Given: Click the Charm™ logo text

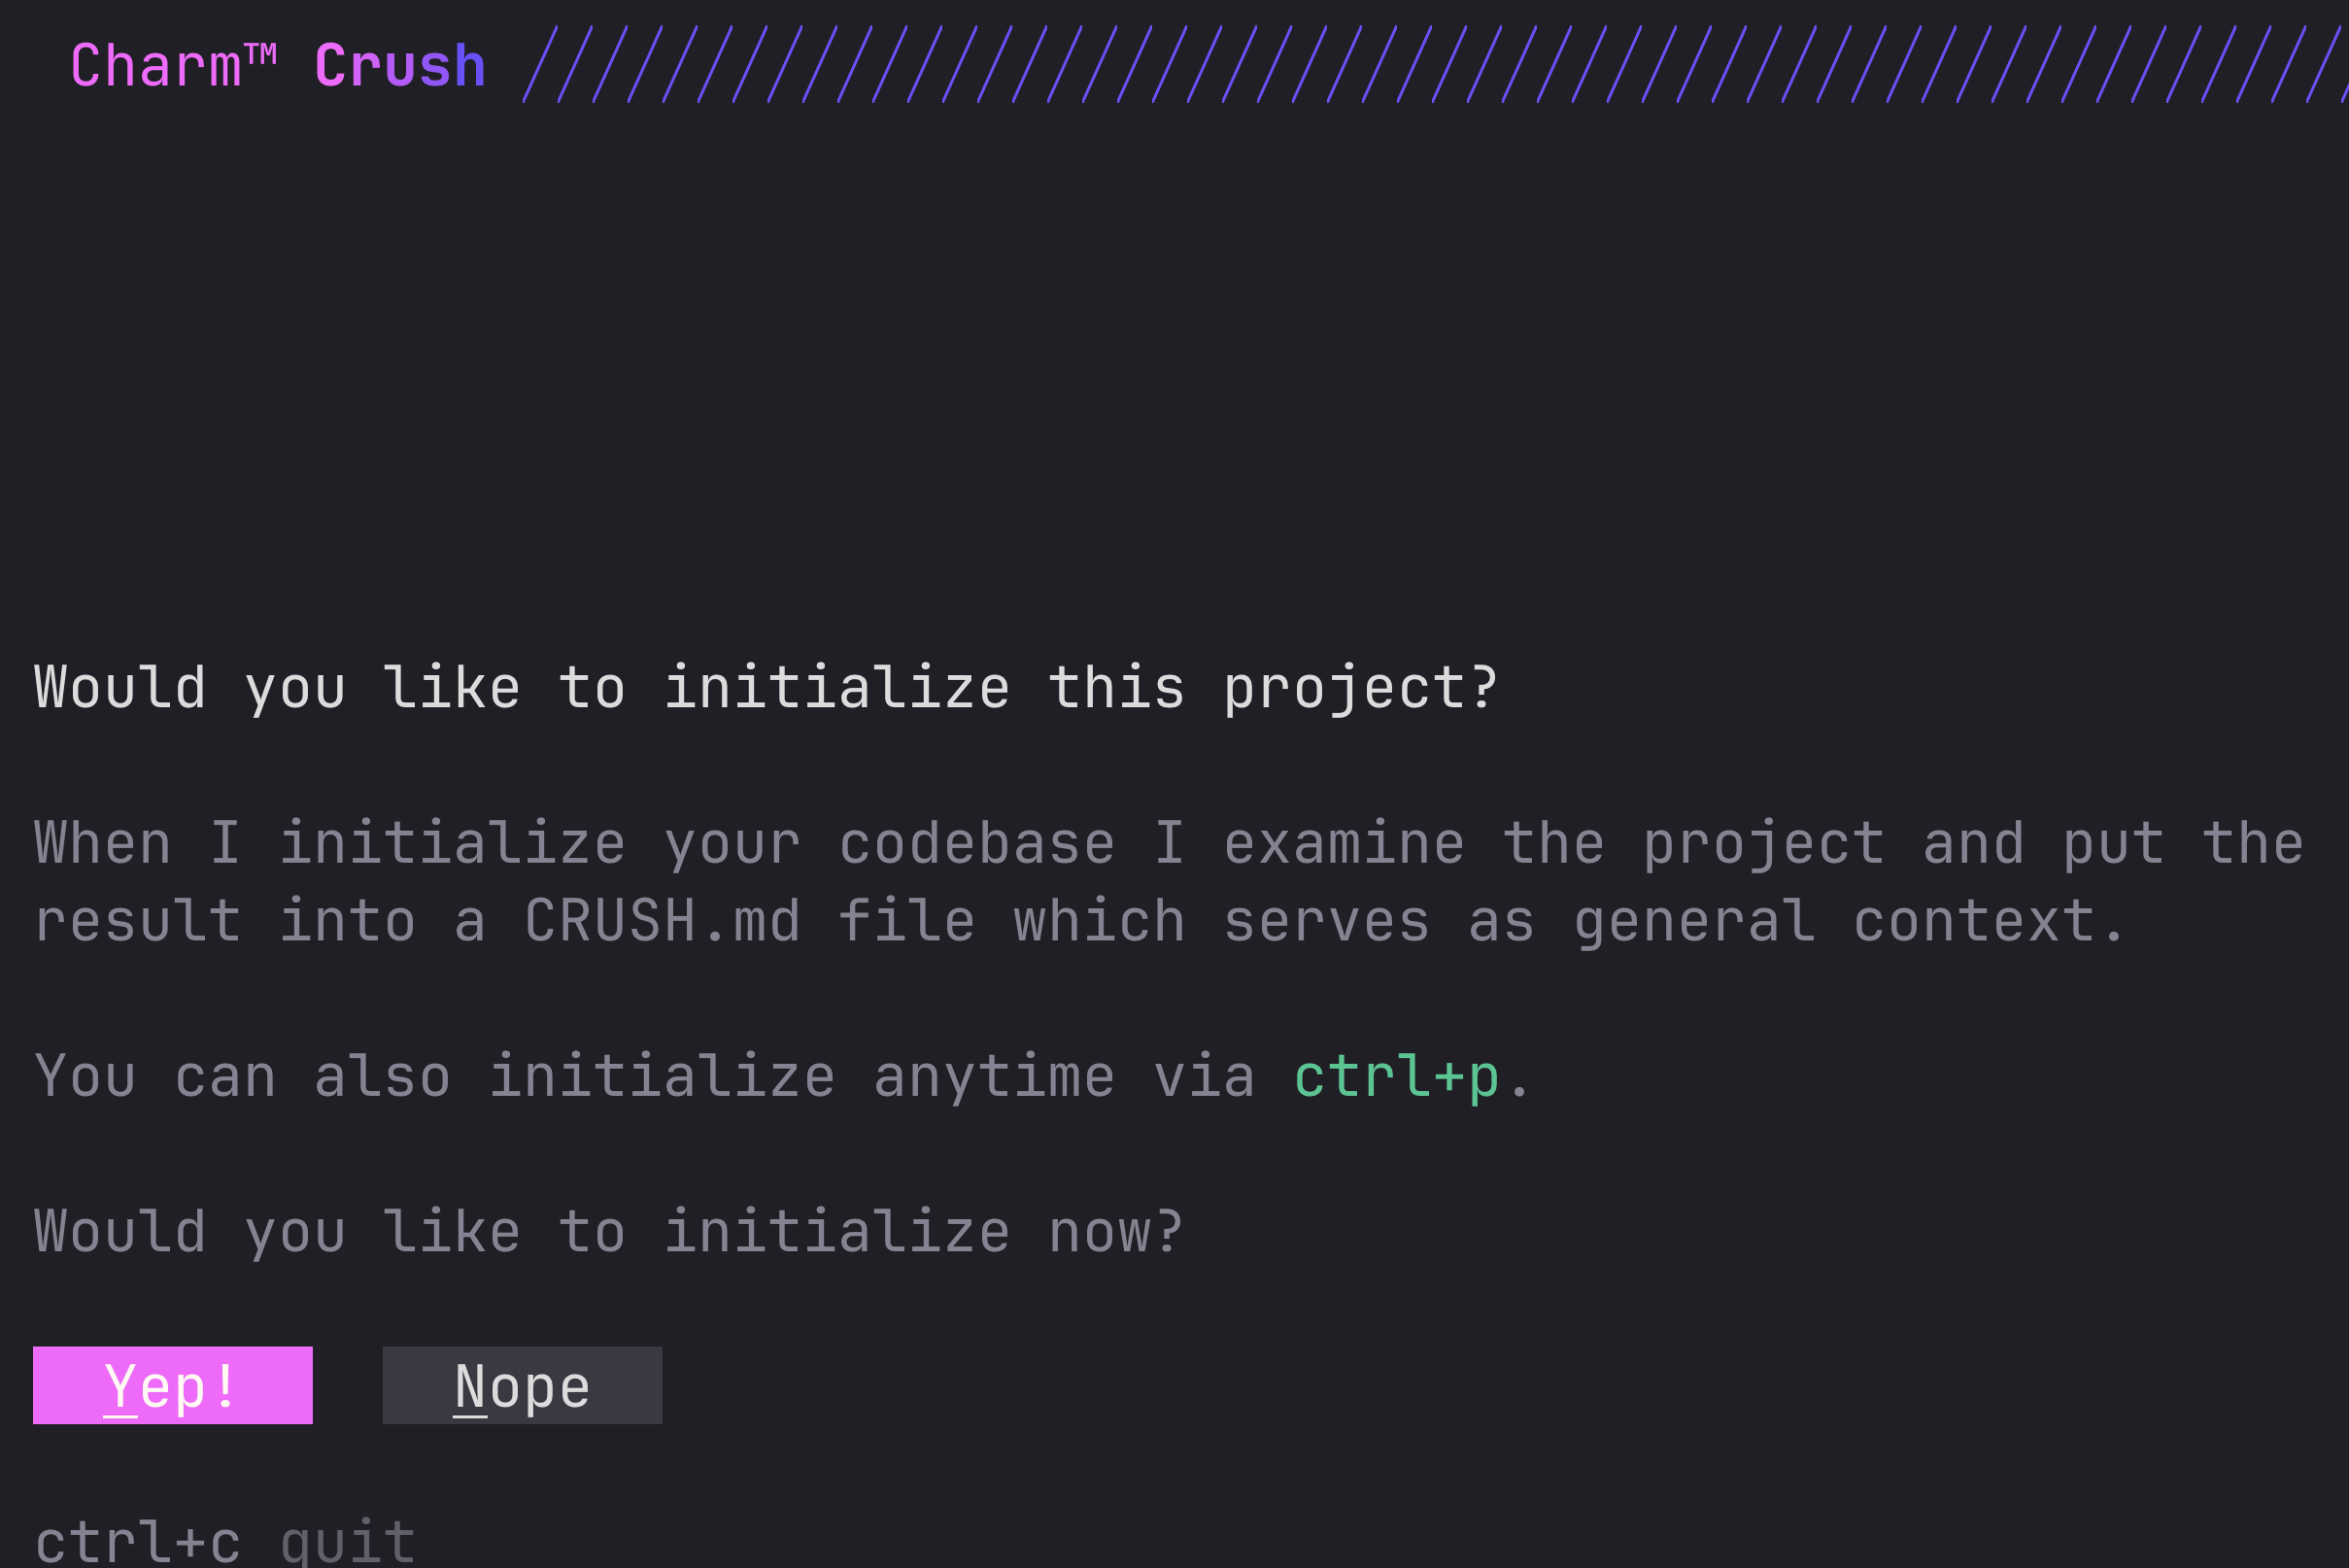Looking at the screenshot, I should click(173, 65).
